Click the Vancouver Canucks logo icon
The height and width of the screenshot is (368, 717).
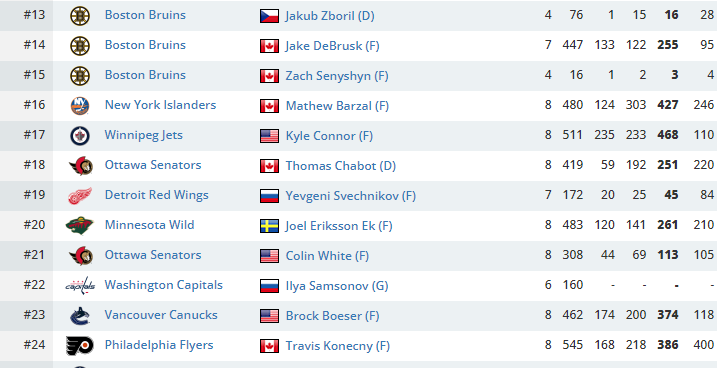(x=80, y=315)
